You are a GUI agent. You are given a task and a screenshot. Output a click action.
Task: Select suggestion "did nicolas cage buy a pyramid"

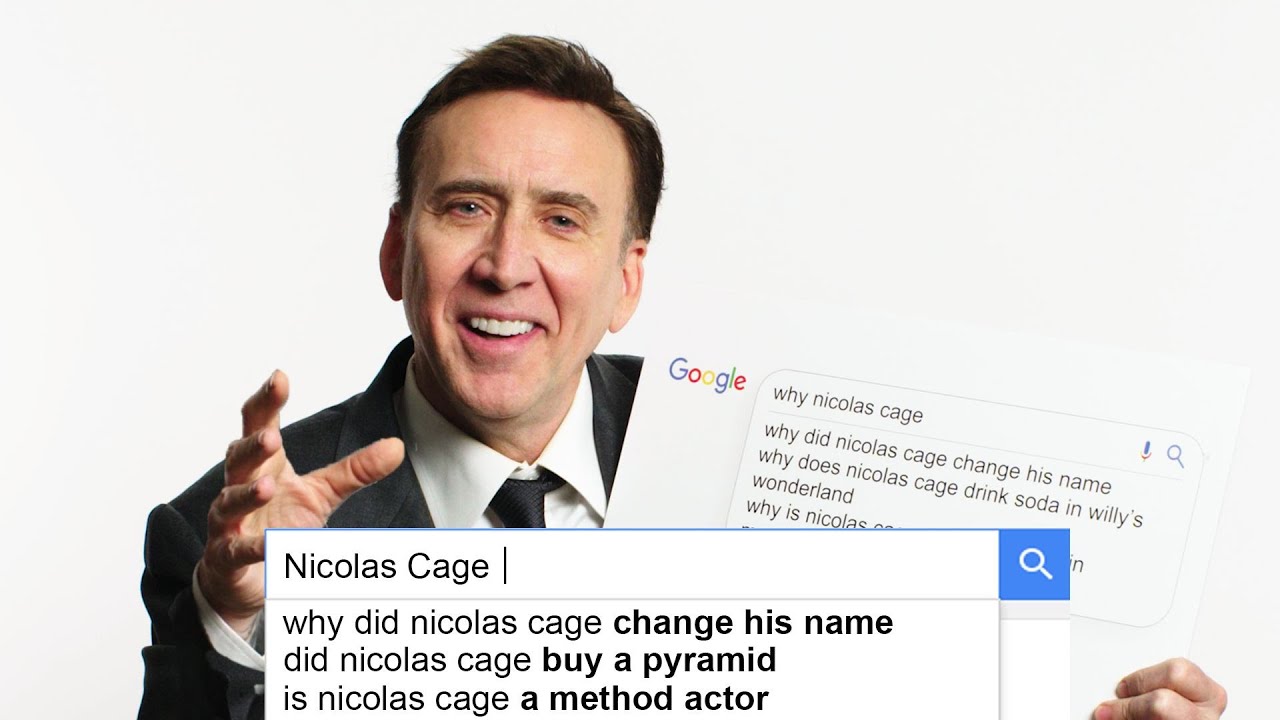click(x=529, y=660)
